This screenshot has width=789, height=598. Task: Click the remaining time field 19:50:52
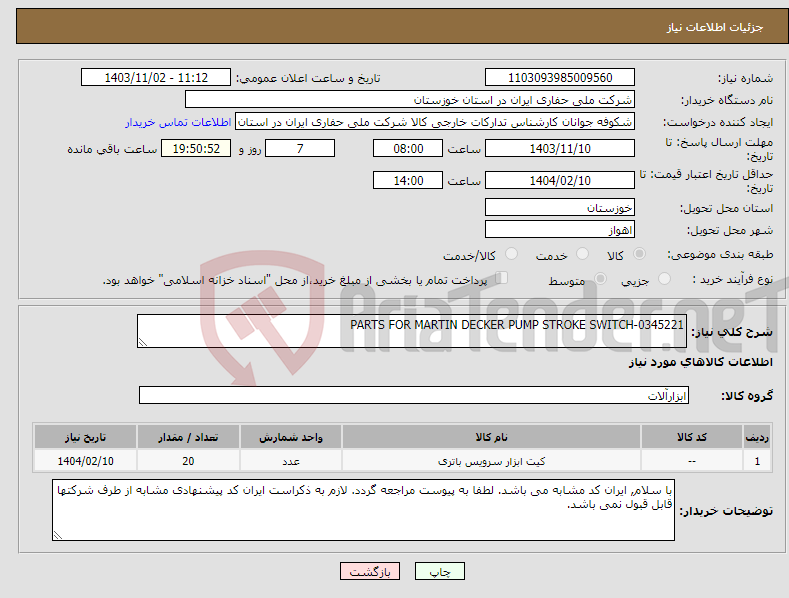coord(196,148)
